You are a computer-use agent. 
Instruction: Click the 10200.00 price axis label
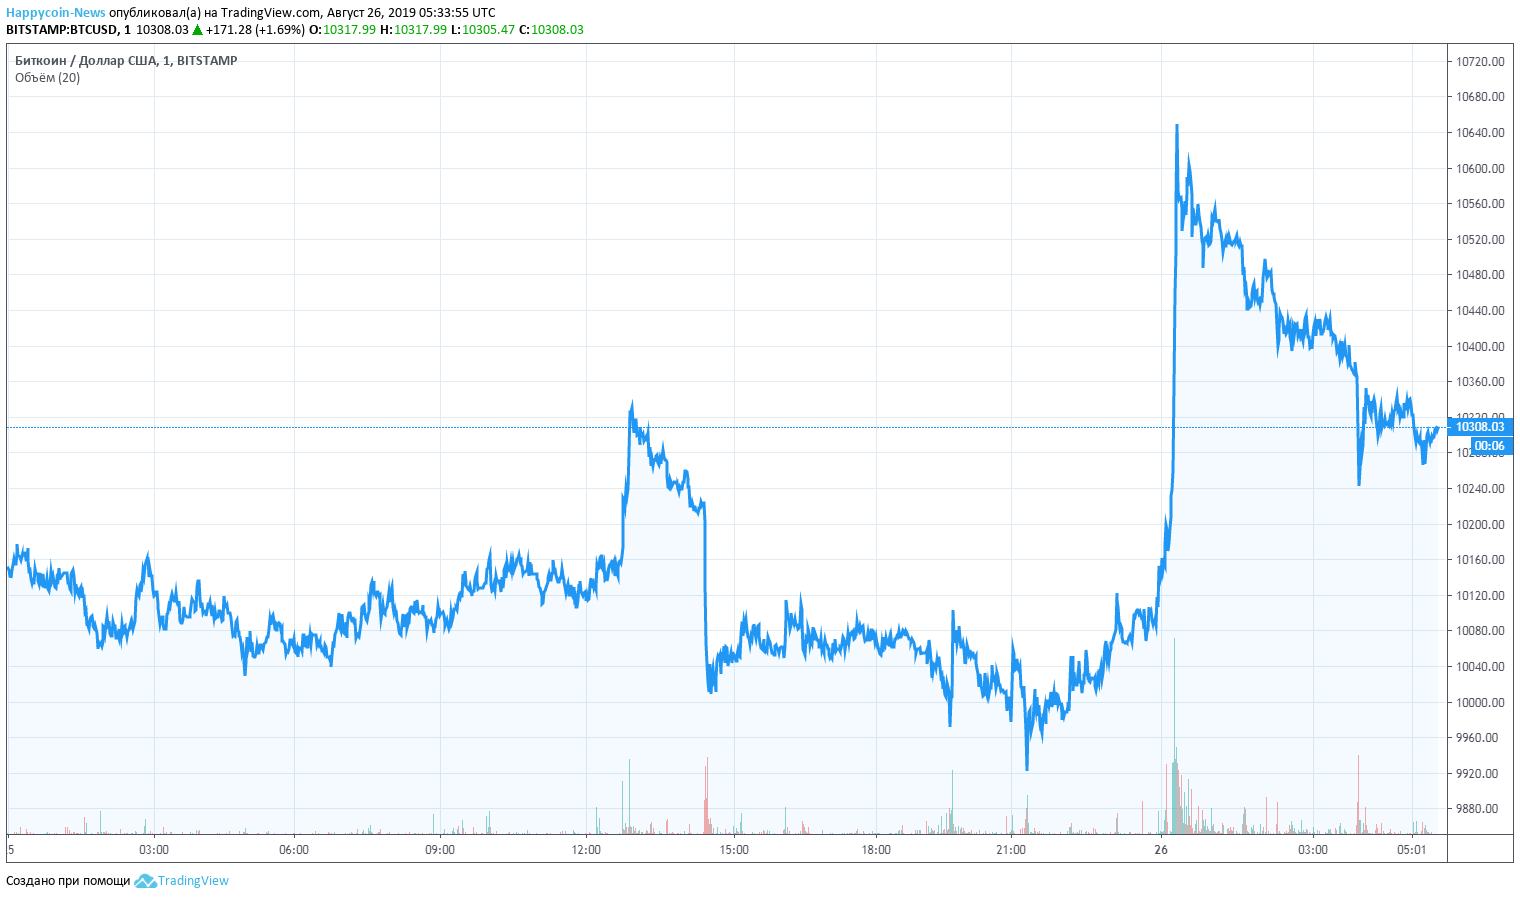pos(1480,525)
